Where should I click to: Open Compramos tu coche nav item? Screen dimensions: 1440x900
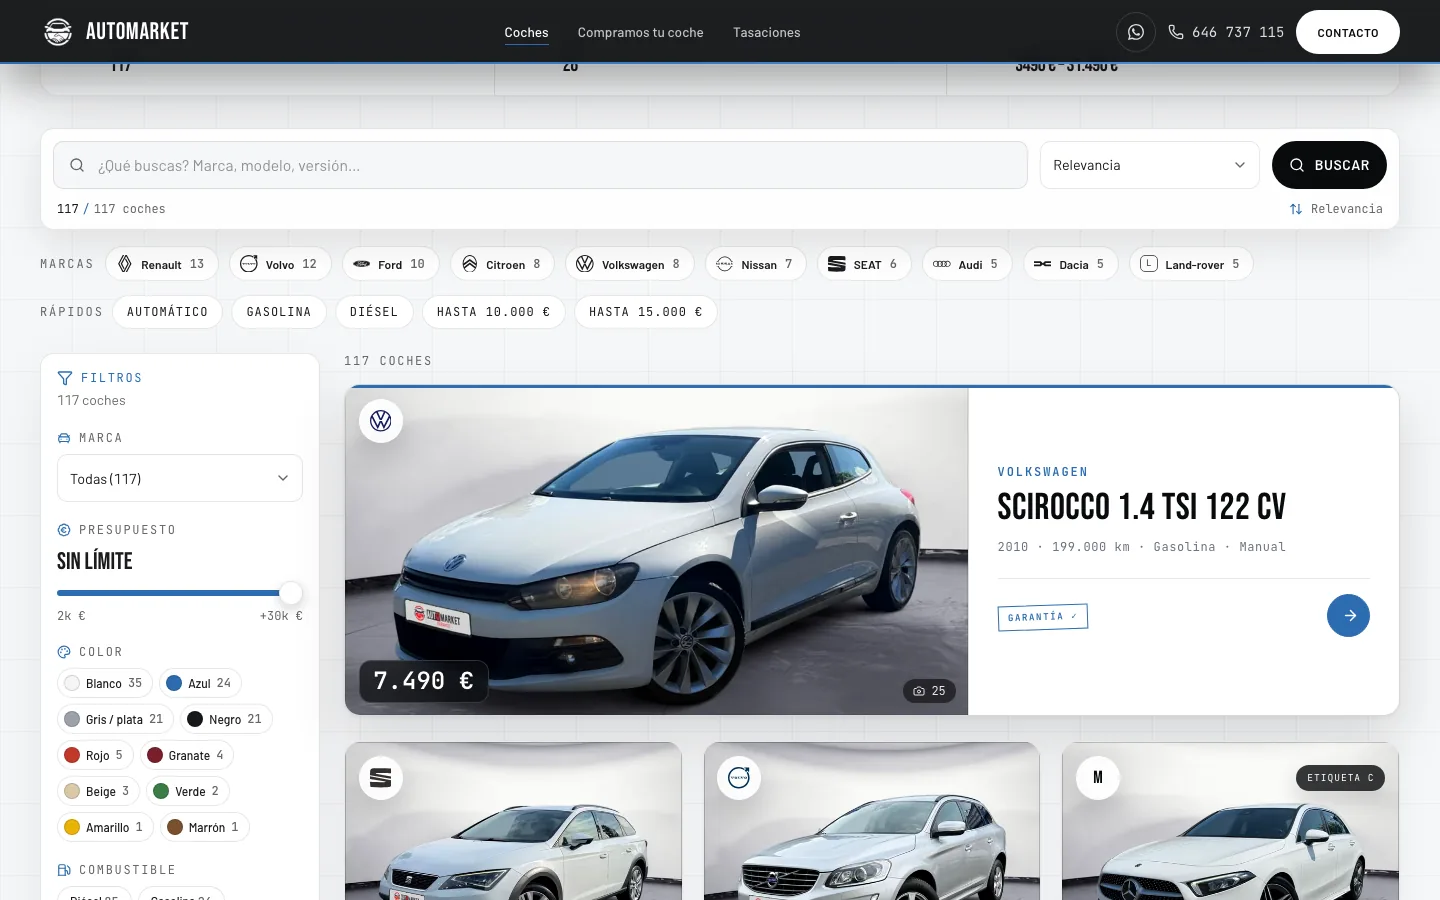[640, 32]
